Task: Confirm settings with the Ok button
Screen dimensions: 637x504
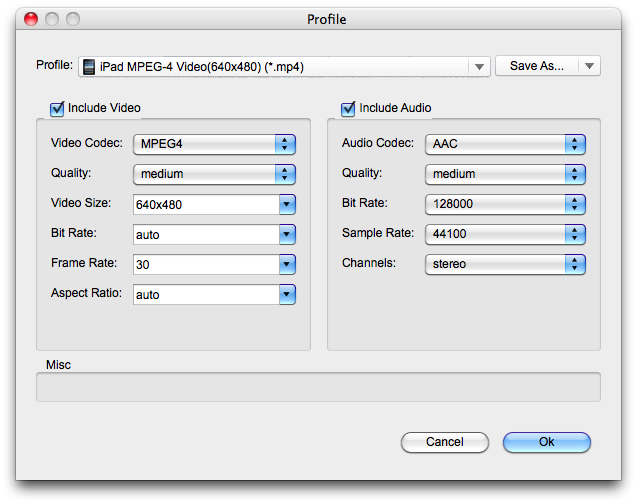Action: pos(546,442)
